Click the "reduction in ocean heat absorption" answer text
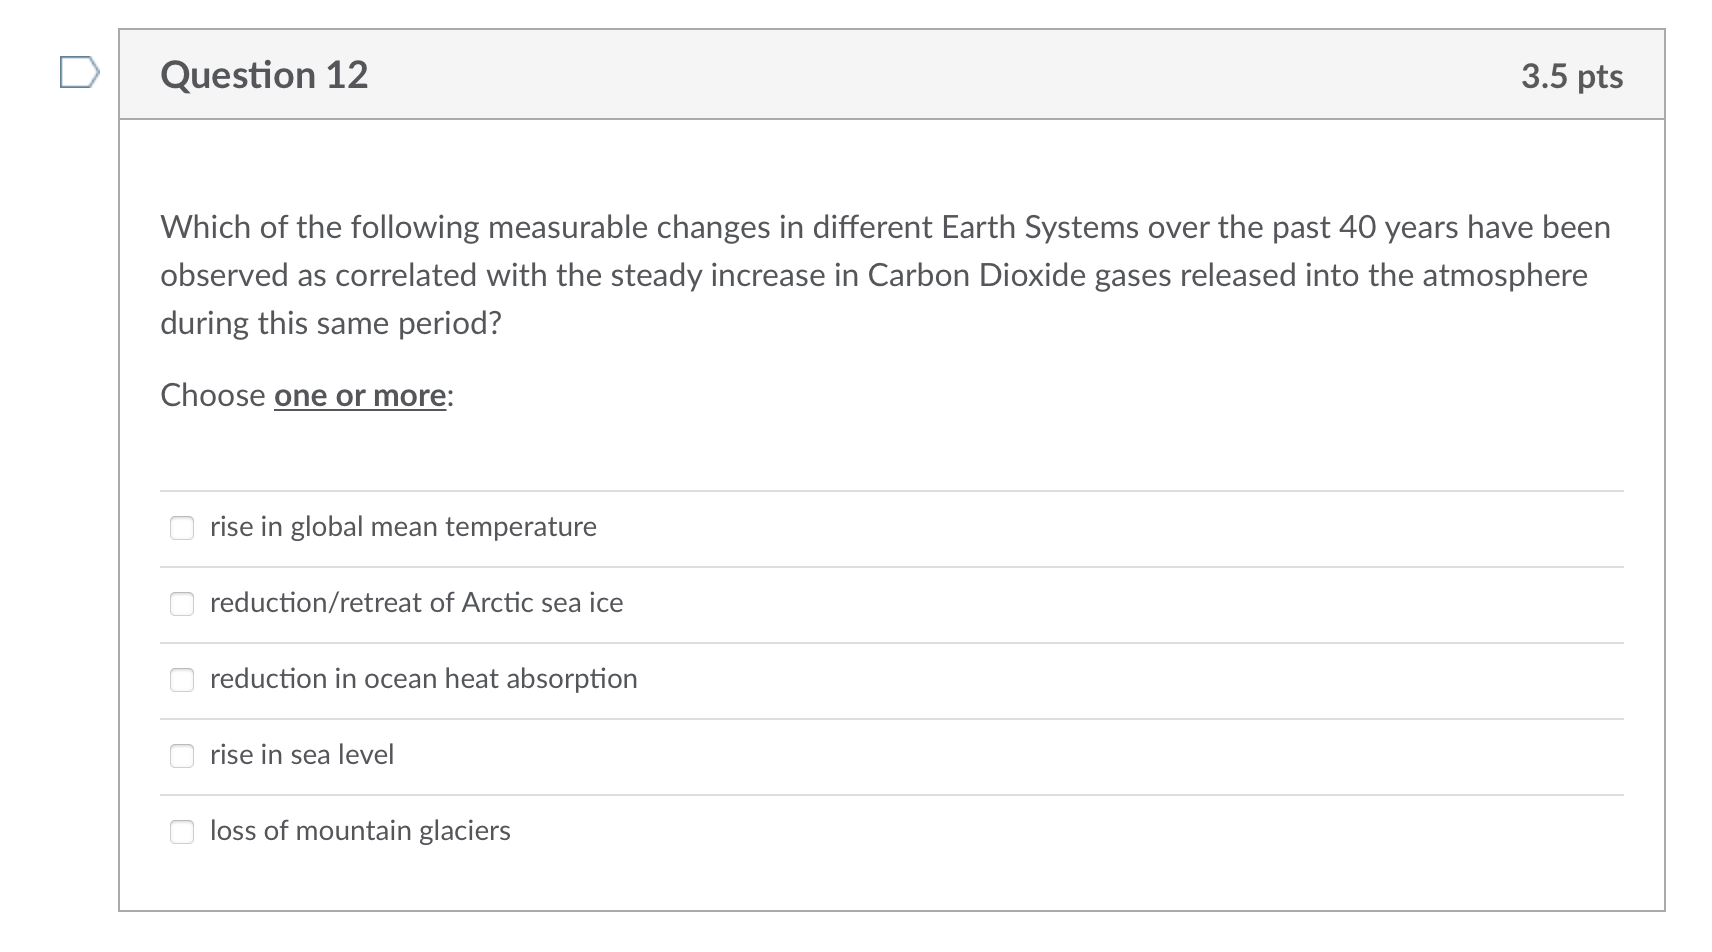The image size is (1712, 952). click(423, 679)
